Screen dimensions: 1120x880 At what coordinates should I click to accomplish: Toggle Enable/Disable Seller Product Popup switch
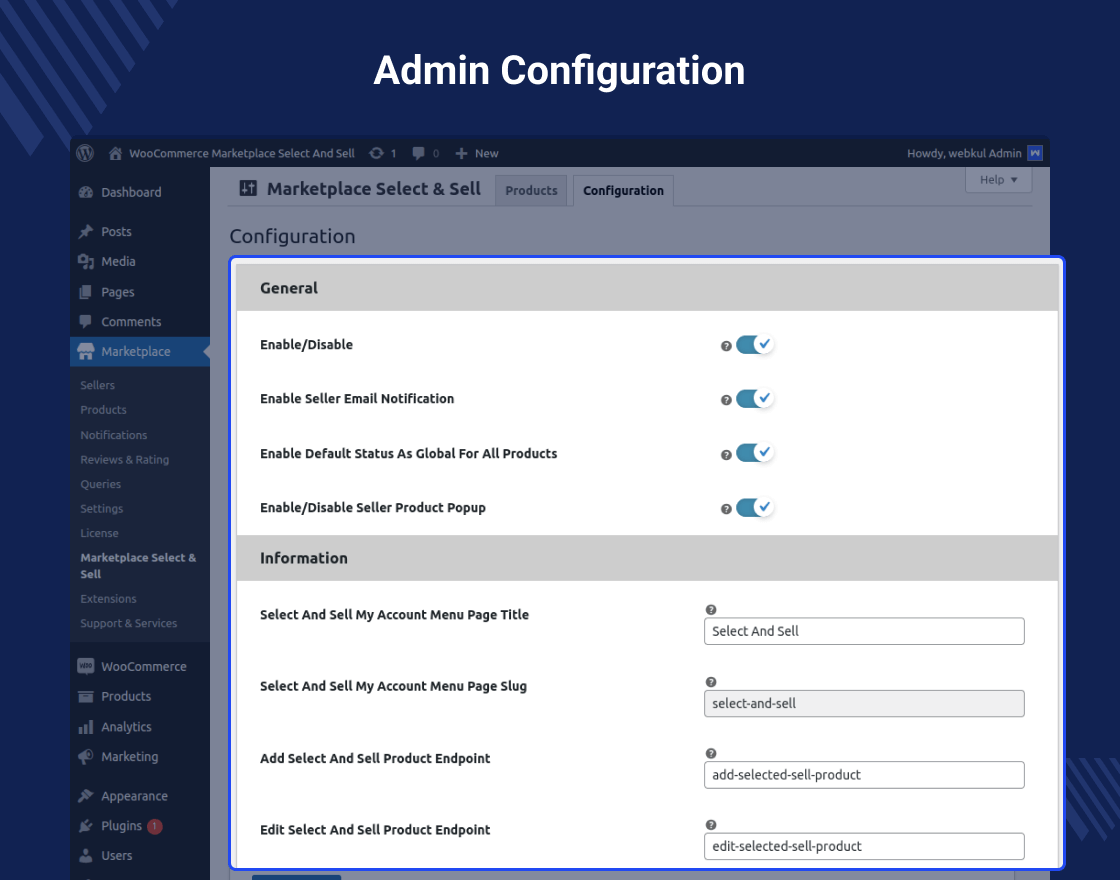(x=755, y=507)
